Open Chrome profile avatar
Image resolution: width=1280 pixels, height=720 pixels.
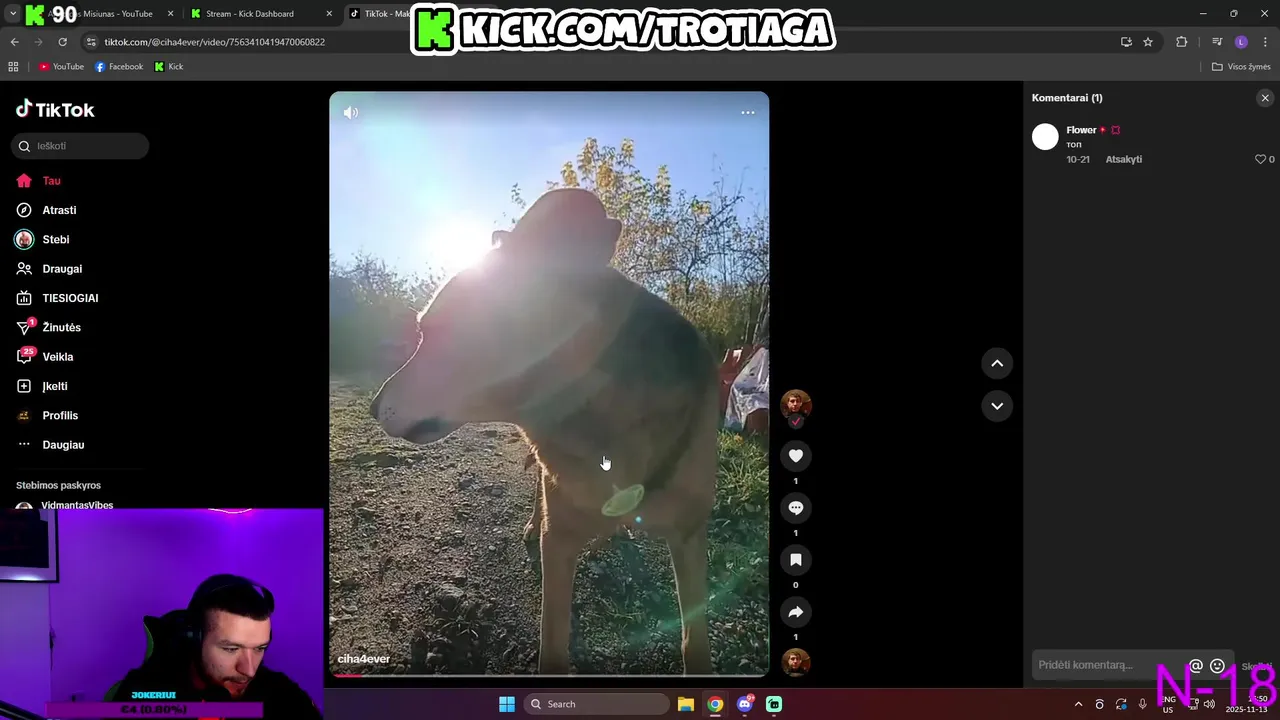click(1241, 42)
